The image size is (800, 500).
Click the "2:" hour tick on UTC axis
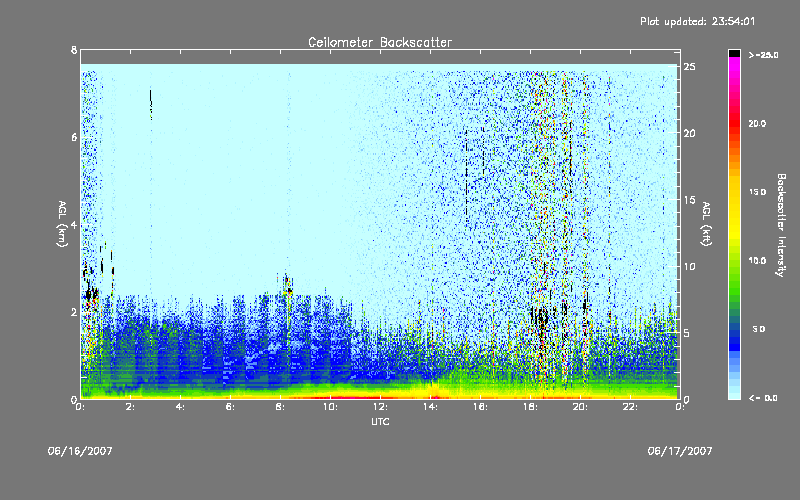point(130,407)
